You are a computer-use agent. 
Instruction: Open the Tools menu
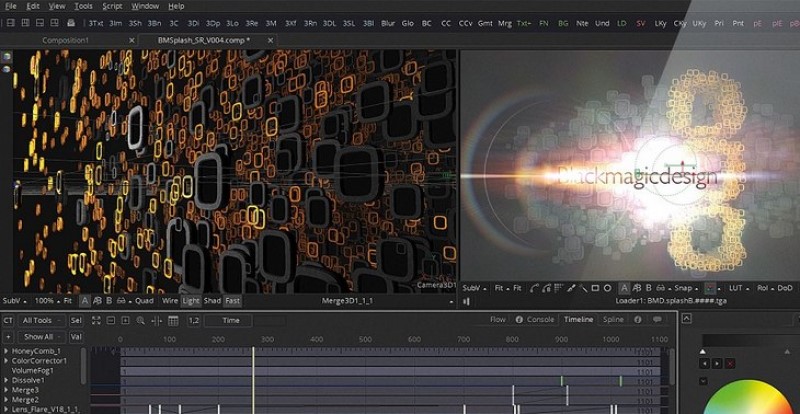(x=83, y=6)
